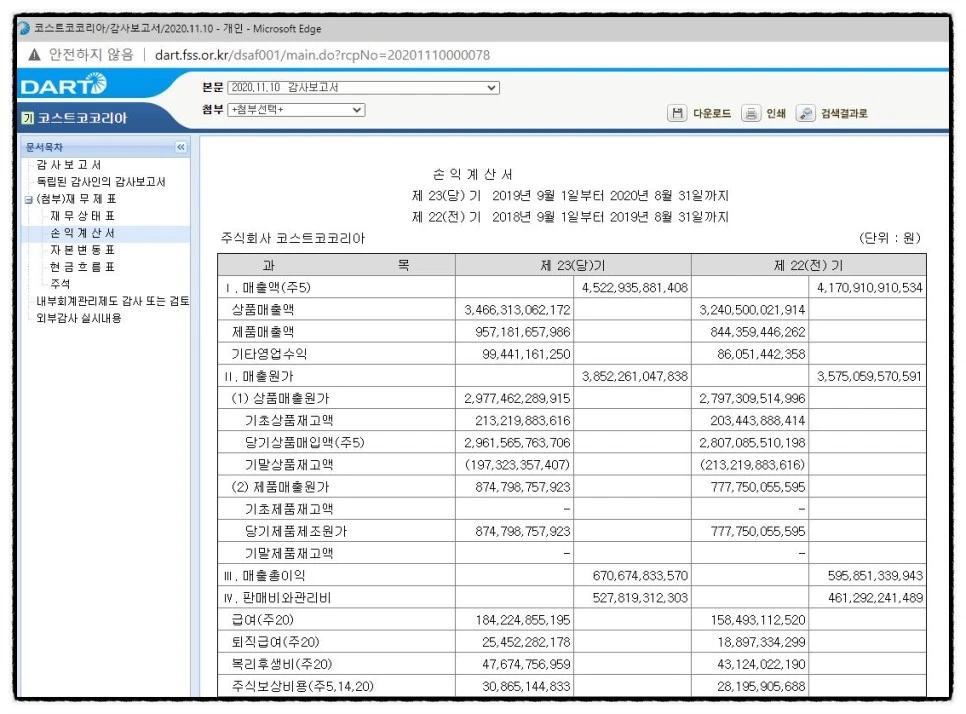
Task: Open 주석 in the outline
Action: 60,283
